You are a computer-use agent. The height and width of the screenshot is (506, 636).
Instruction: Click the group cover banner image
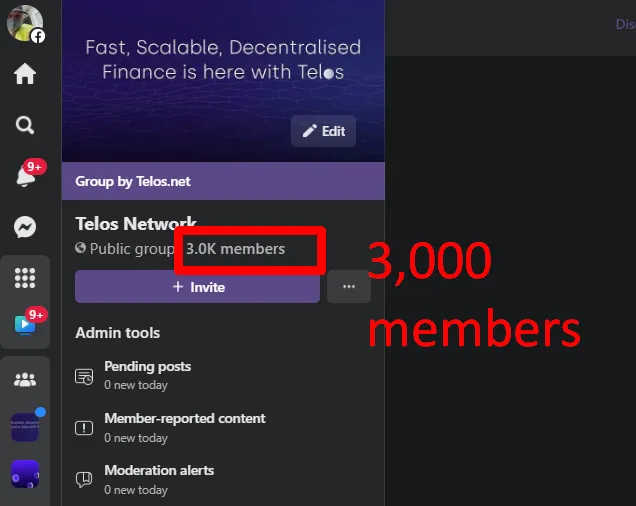click(x=223, y=81)
